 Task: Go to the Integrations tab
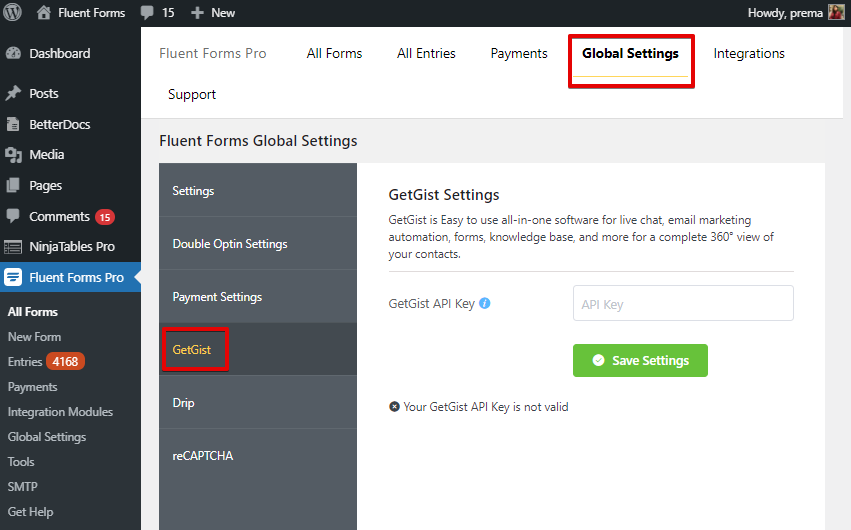tap(749, 53)
